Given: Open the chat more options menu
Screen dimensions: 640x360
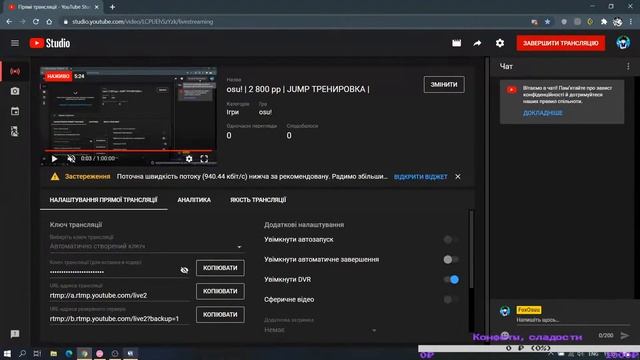Looking at the screenshot, I should [628, 67].
